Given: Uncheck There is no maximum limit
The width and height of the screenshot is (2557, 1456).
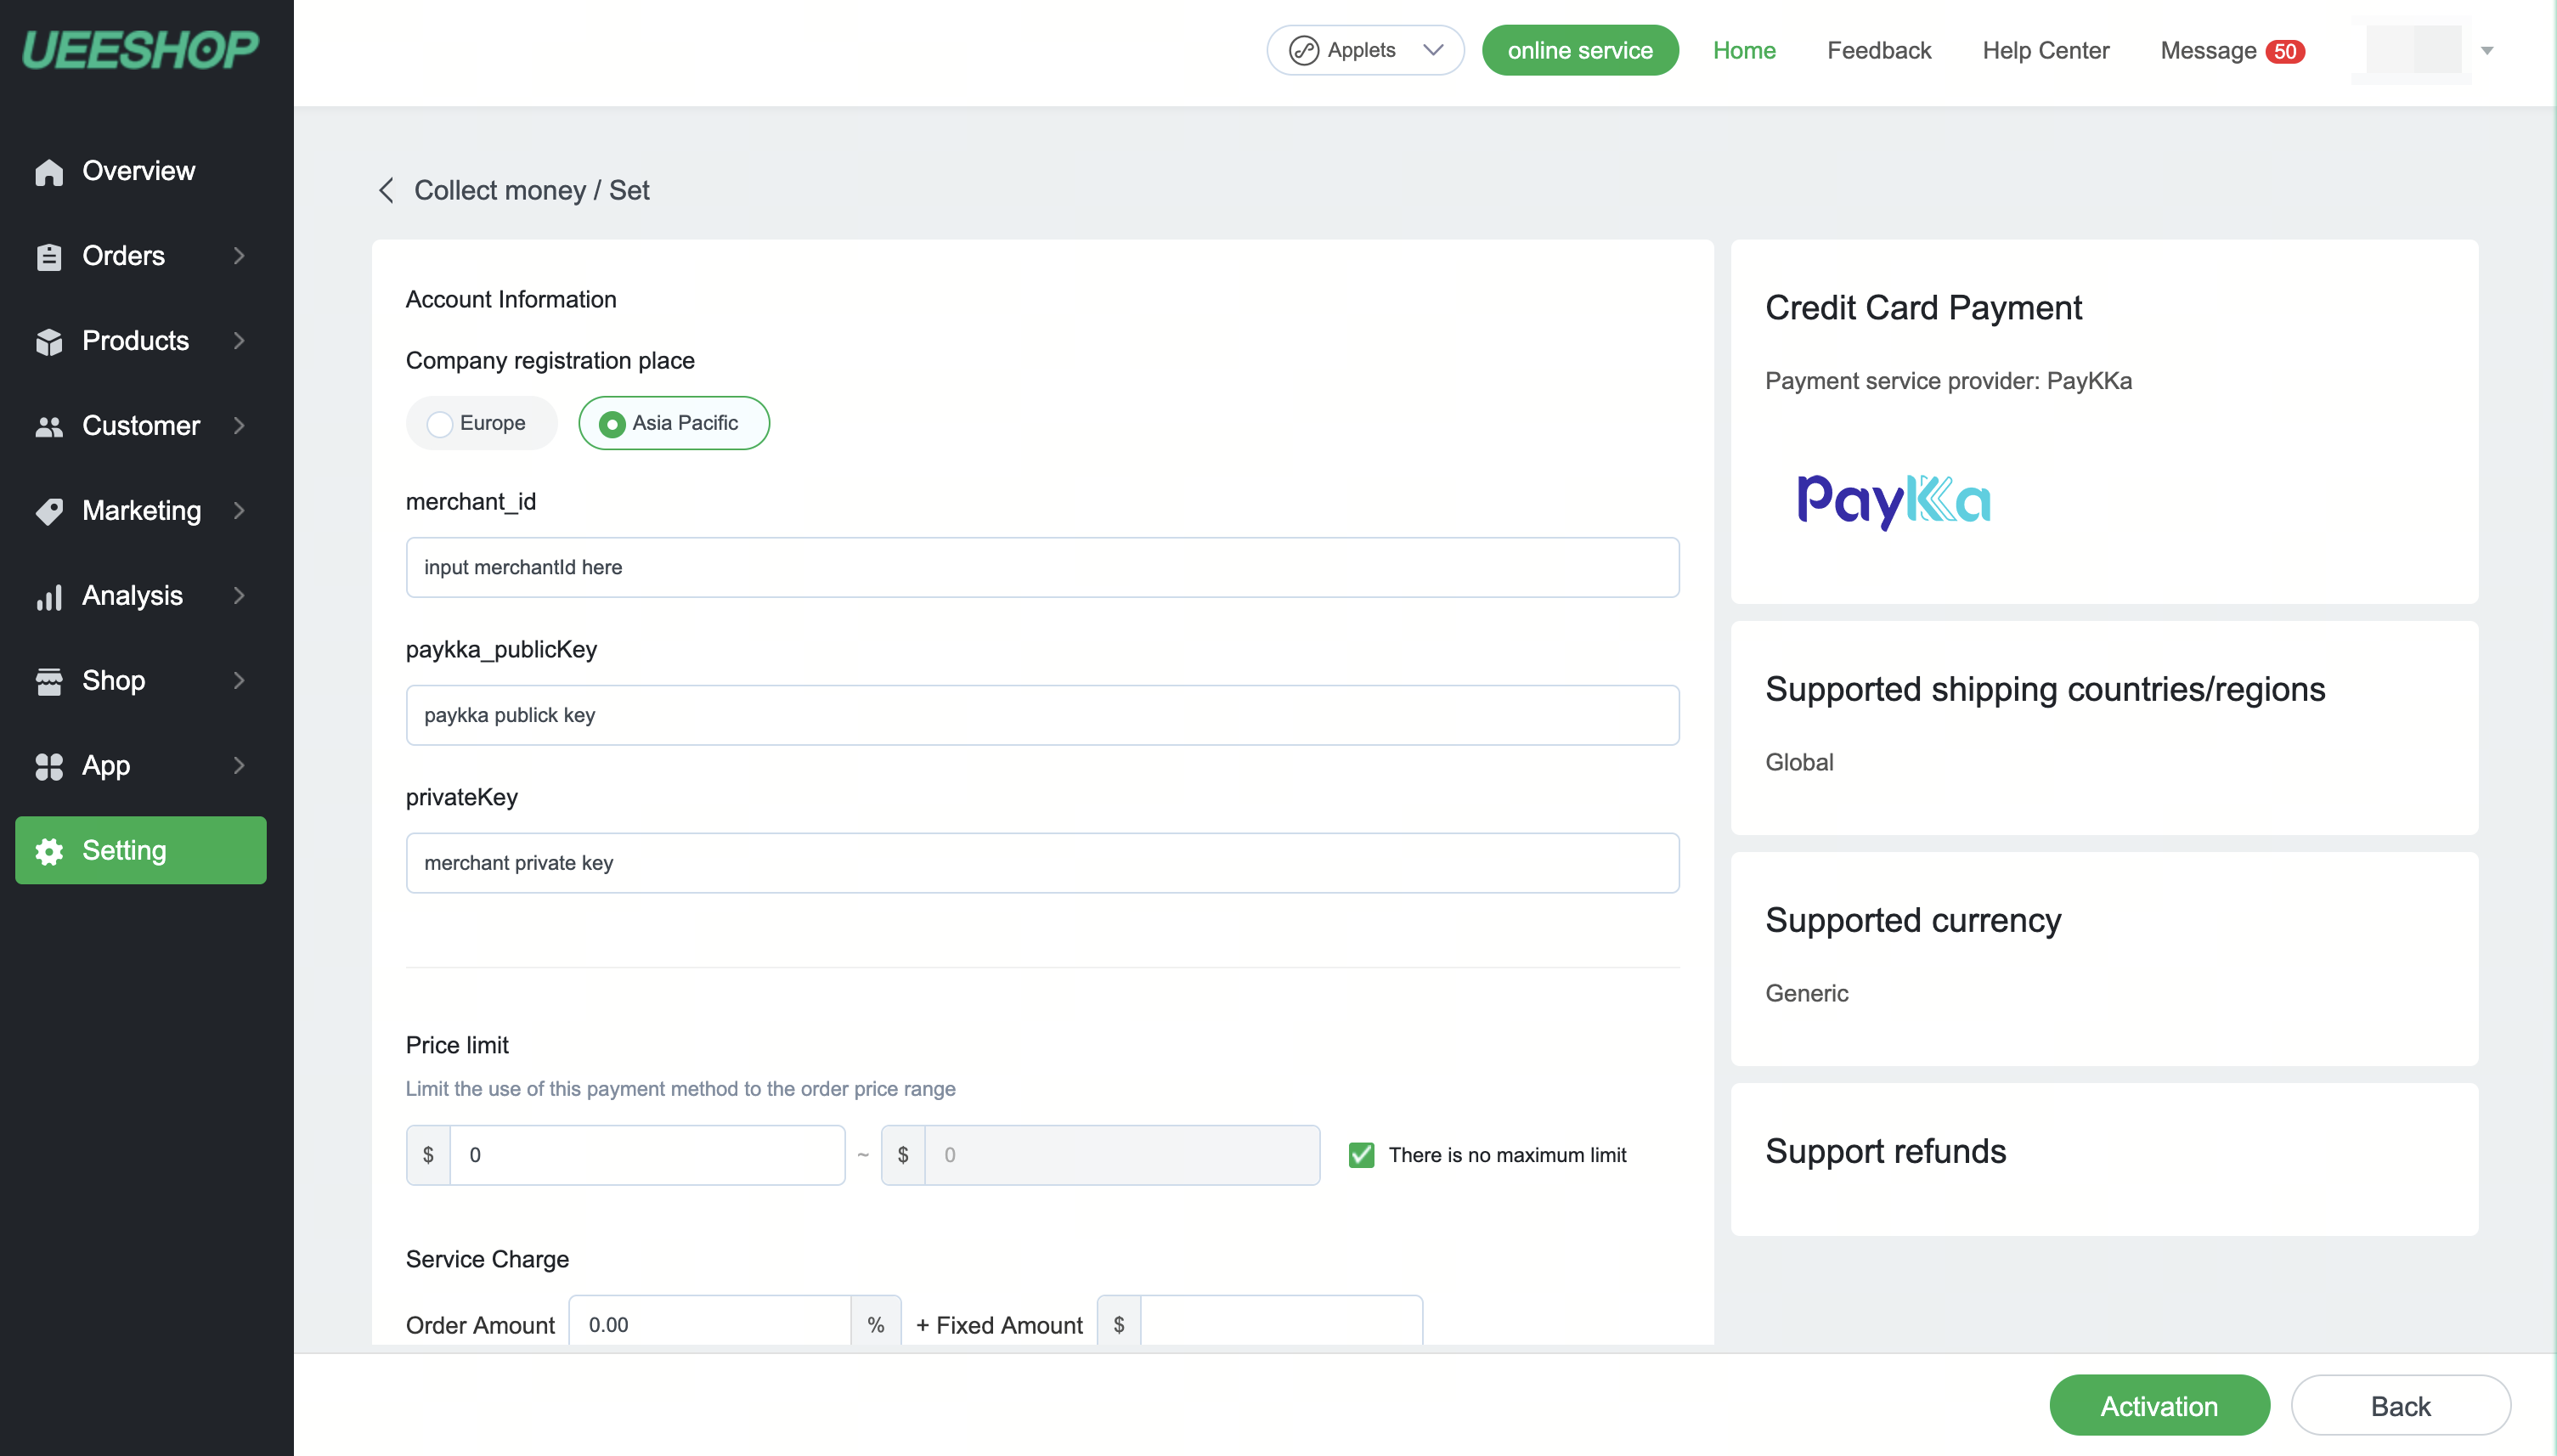Looking at the screenshot, I should coord(1360,1155).
